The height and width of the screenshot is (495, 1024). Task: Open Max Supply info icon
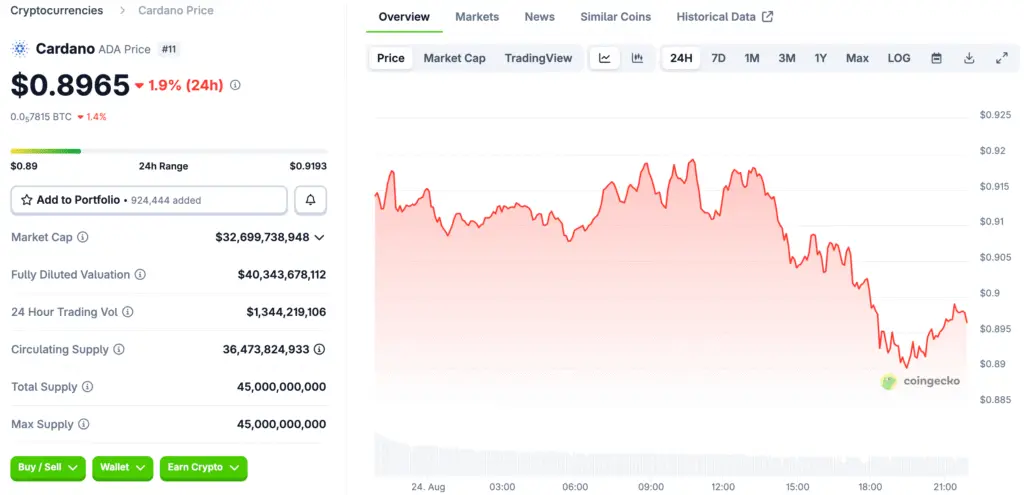[x=84, y=424]
